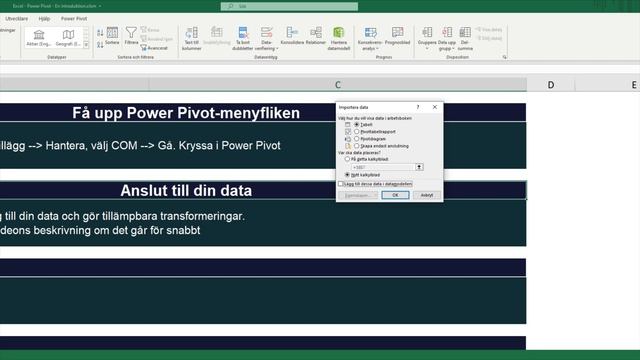Screen dimensions: 640x360
Task: Sort descending Z to A
Action: 100,44
